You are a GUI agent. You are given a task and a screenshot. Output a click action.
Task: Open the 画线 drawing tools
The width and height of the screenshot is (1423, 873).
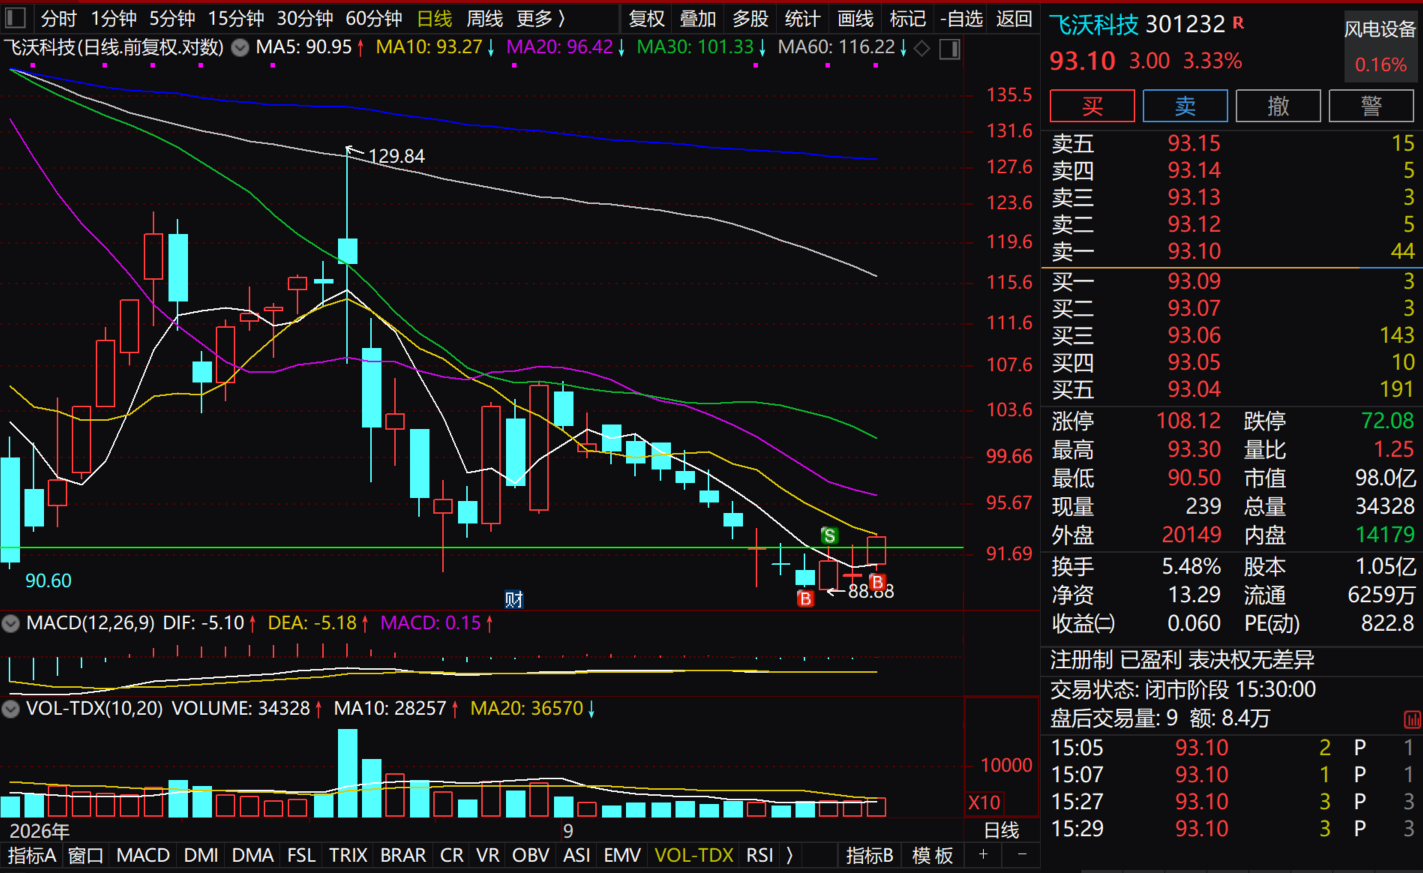(855, 18)
